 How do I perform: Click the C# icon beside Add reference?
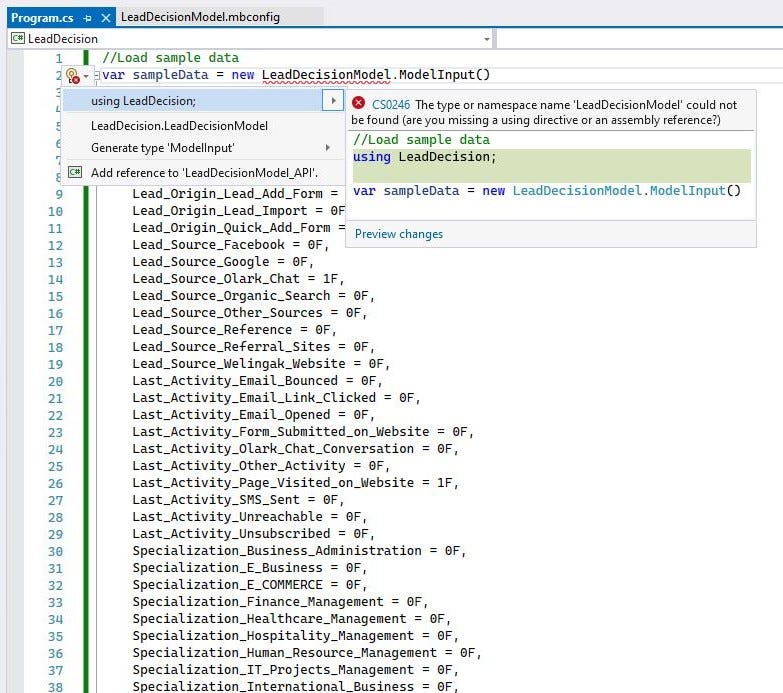75,173
